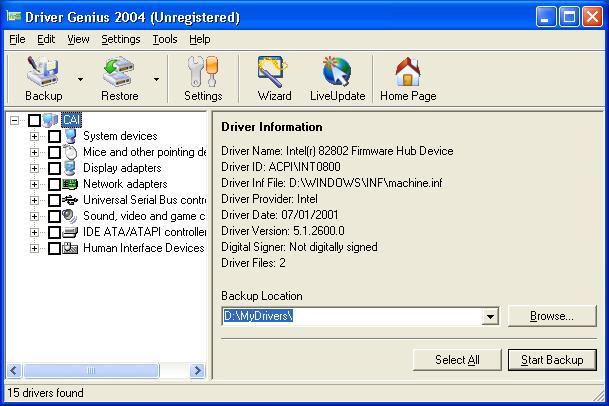Screen dimensions: 609x406
Task: Check the Display adapters checkbox
Action: (54, 168)
